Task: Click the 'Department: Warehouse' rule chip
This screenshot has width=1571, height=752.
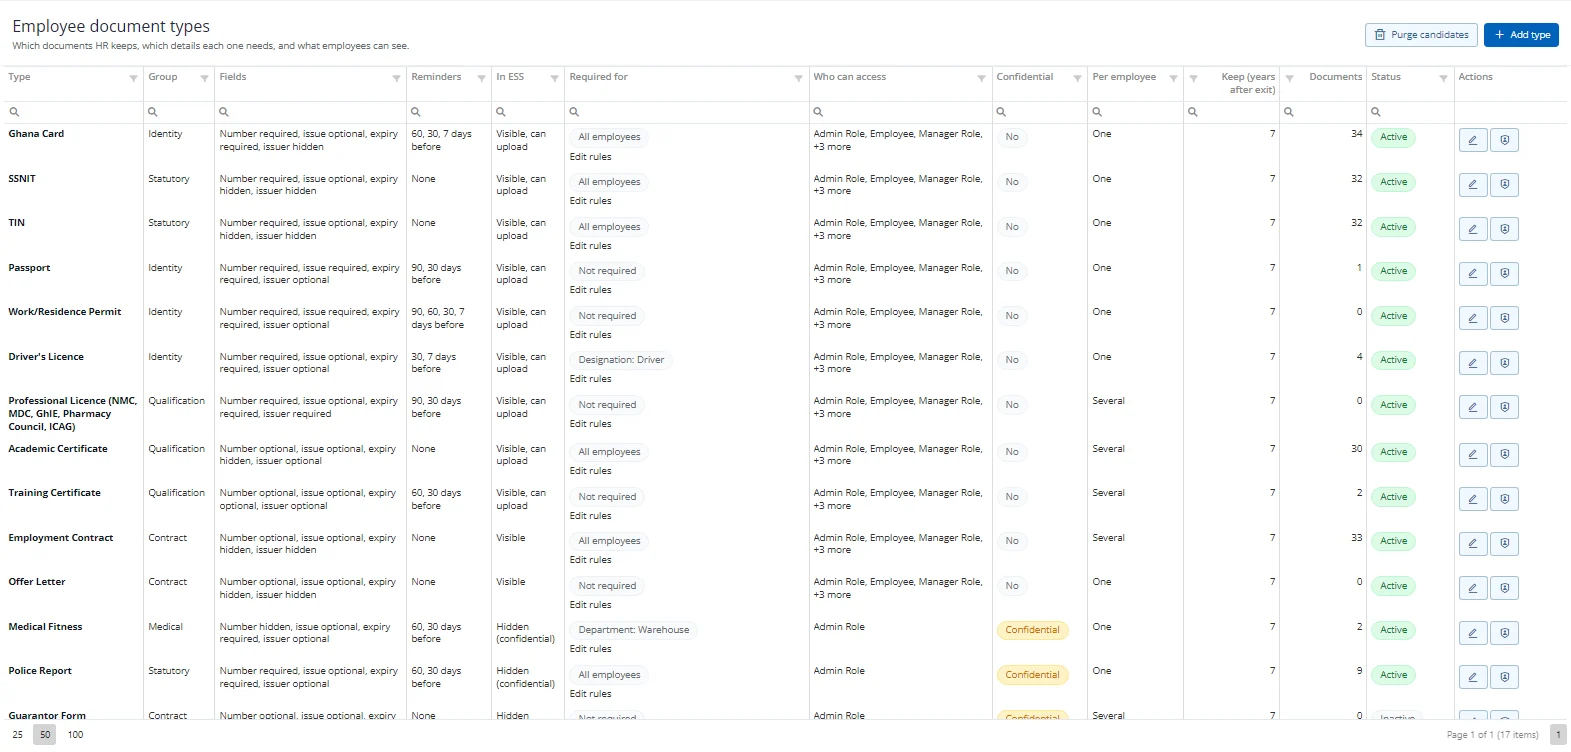Action: point(633,630)
